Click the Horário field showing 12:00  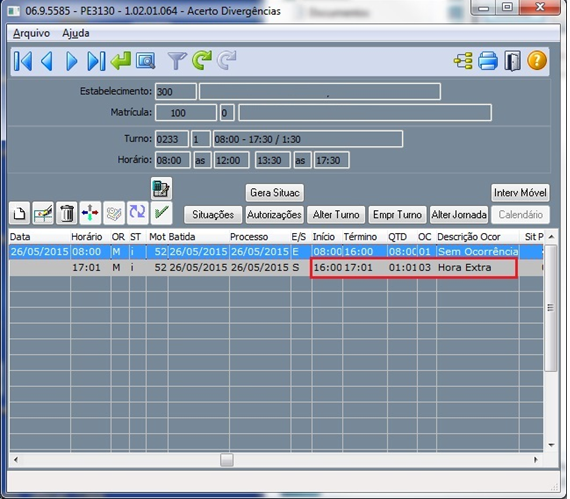point(232,160)
